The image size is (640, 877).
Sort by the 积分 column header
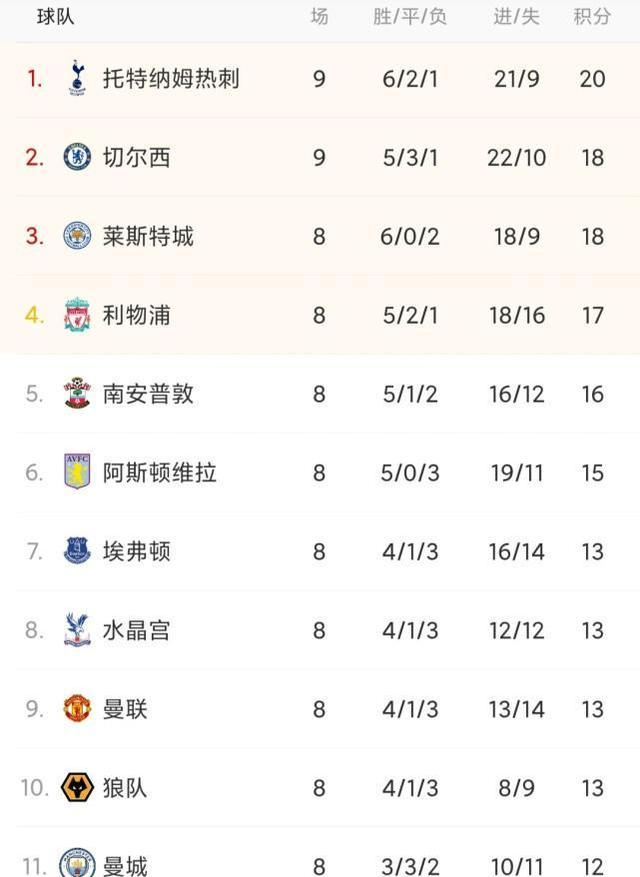click(x=592, y=17)
